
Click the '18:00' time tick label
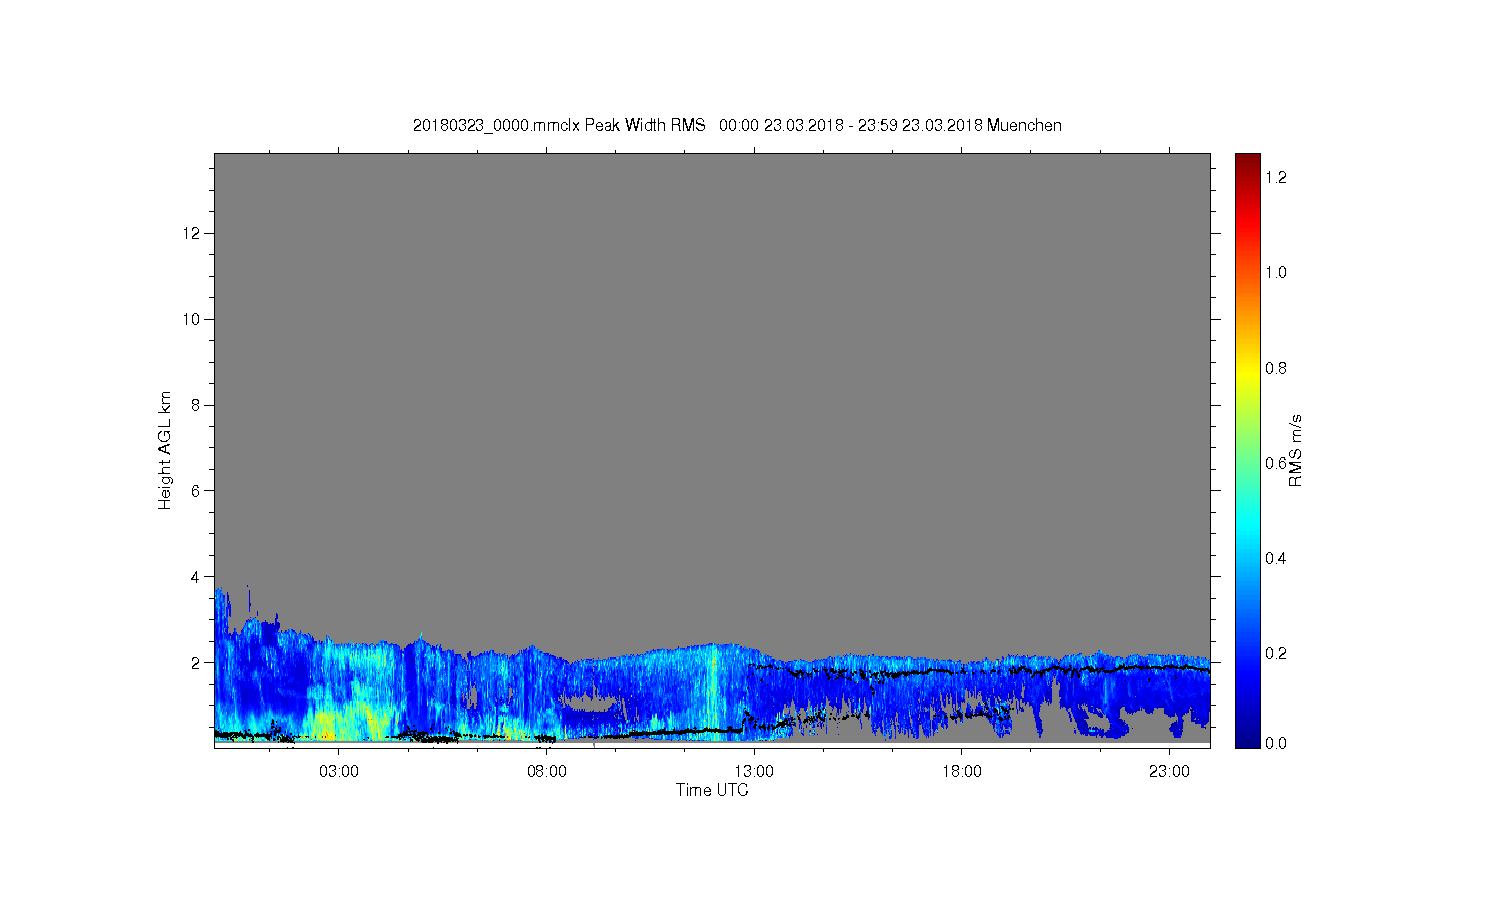[x=962, y=772]
